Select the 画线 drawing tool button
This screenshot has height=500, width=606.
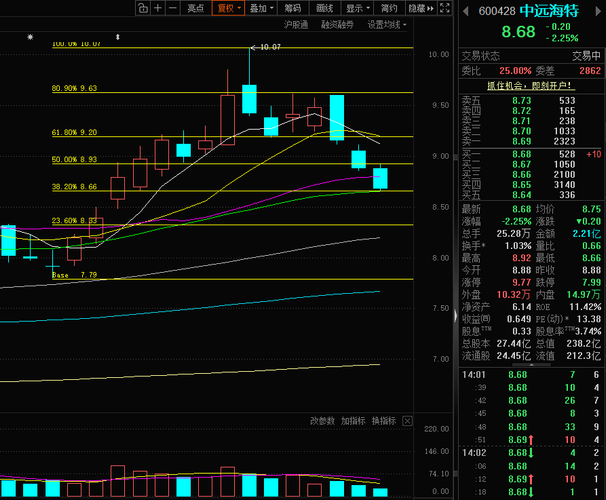[325, 8]
